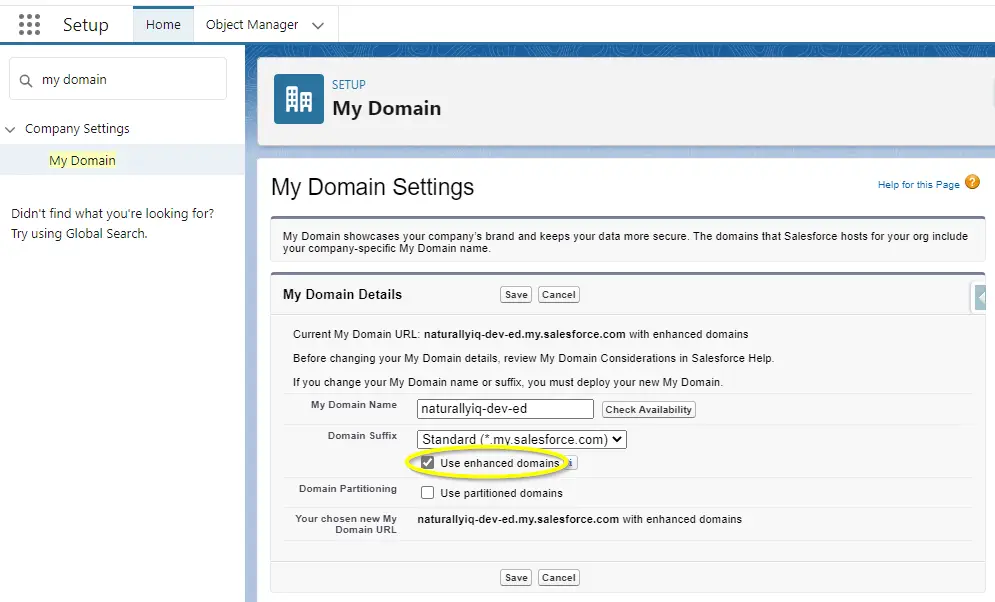This screenshot has height=602, width=995.
Task: Click the Check Availability button
Action: click(648, 409)
